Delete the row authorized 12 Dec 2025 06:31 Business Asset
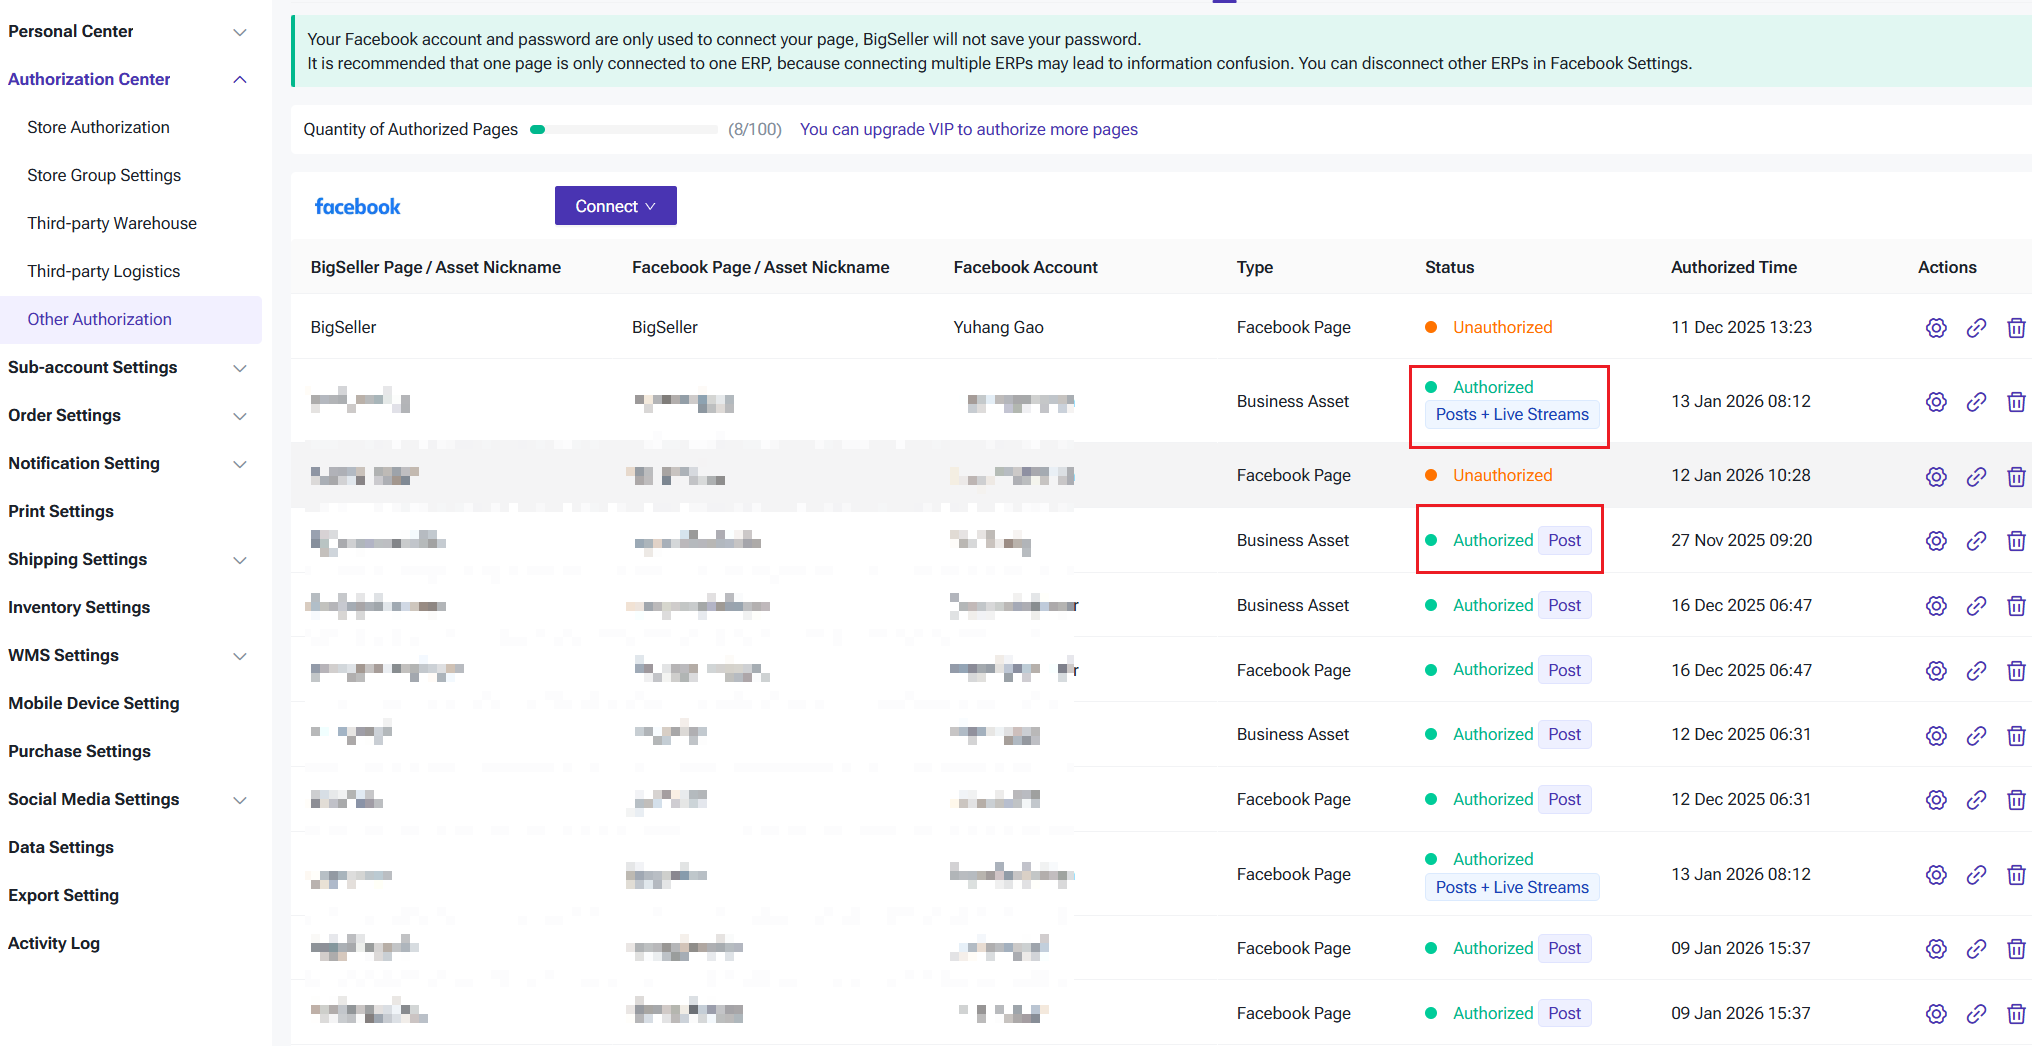The width and height of the screenshot is (2032, 1046). [2016, 735]
